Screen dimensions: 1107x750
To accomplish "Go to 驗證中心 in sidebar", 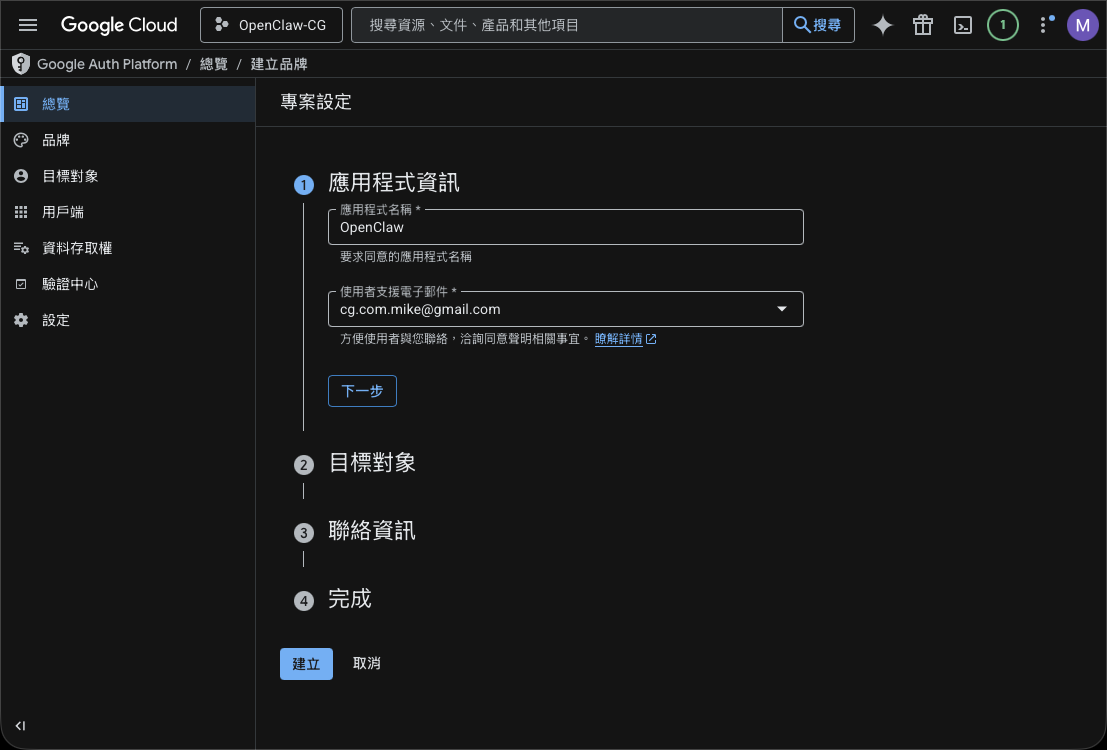I will click(69, 284).
